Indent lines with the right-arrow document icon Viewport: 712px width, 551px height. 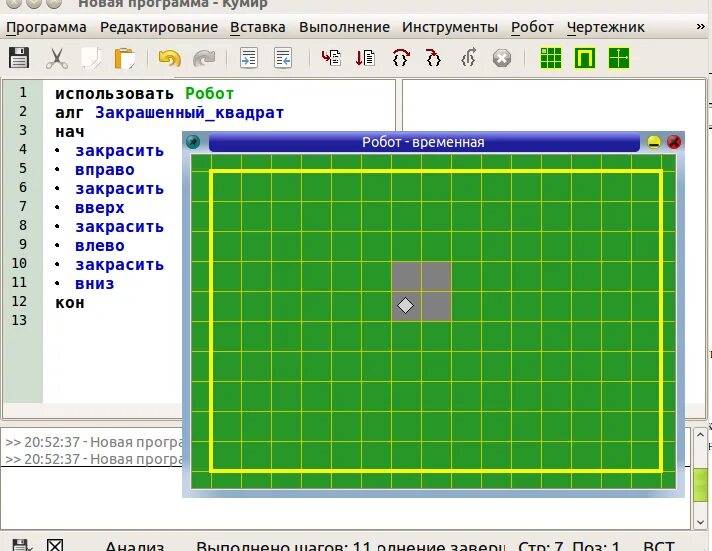point(249,58)
